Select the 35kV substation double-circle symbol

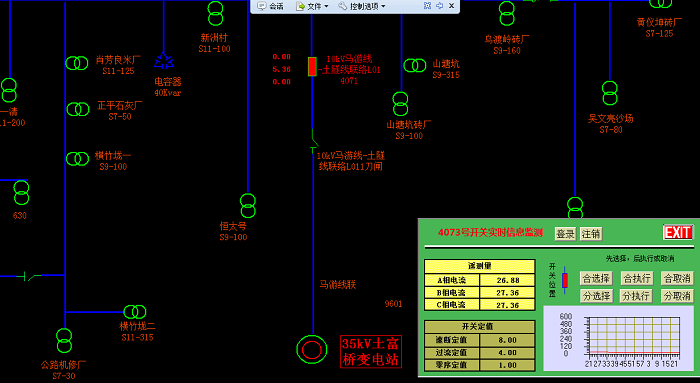tap(312, 349)
